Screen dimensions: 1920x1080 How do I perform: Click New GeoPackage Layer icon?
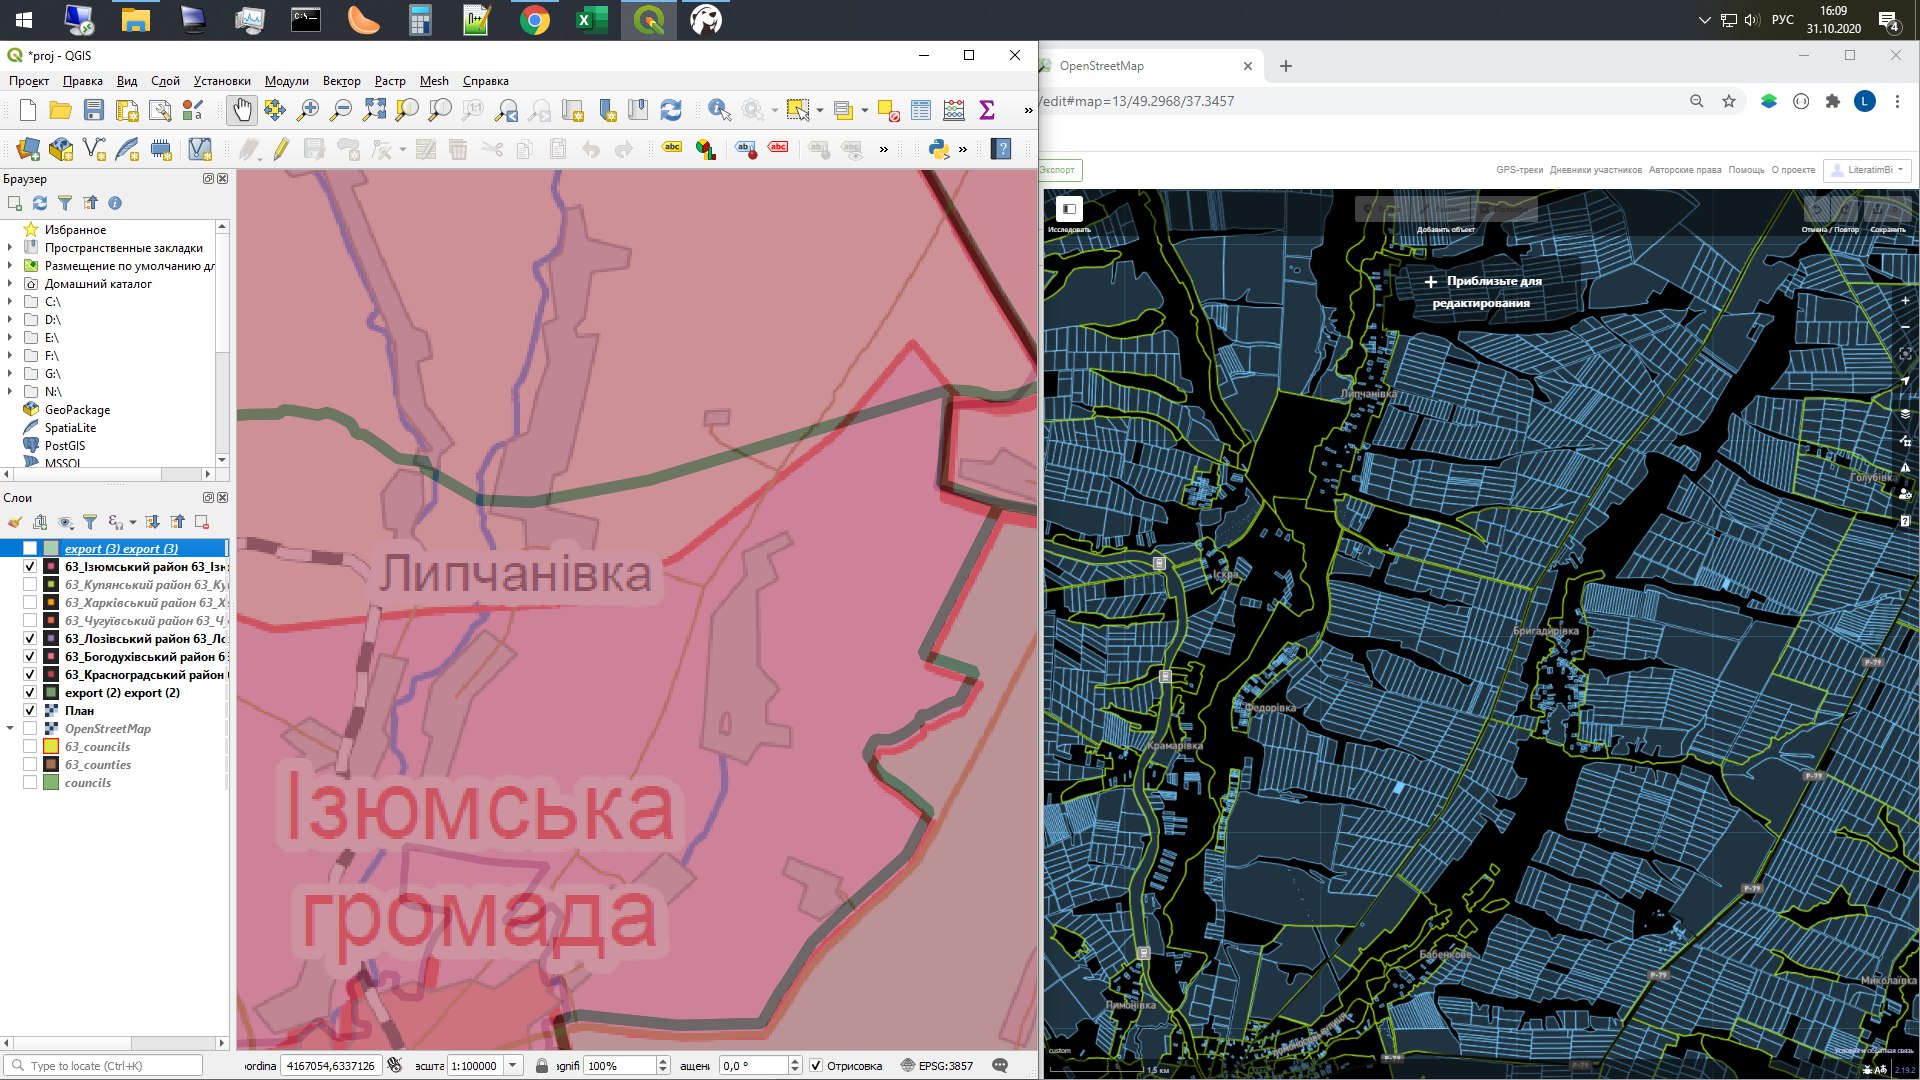coord(61,149)
